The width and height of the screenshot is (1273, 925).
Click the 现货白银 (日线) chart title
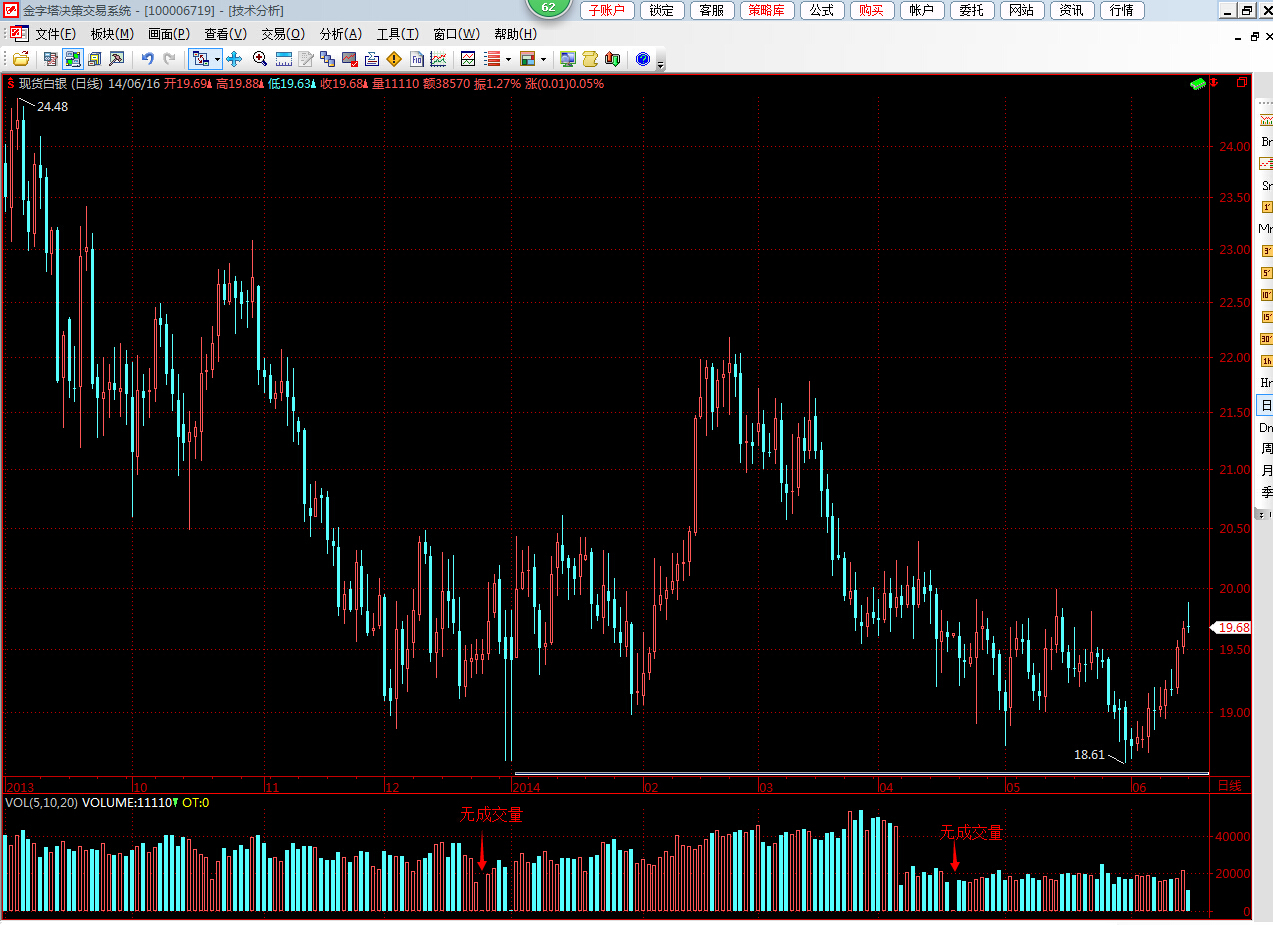pos(61,84)
